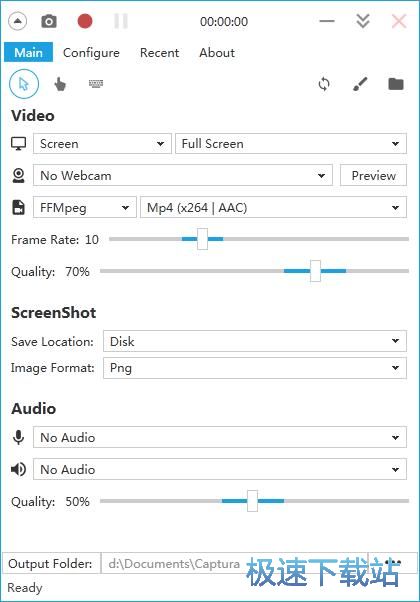The width and height of the screenshot is (420, 602).
Task: Click the Output Folder path field
Action: click(234, 564)
